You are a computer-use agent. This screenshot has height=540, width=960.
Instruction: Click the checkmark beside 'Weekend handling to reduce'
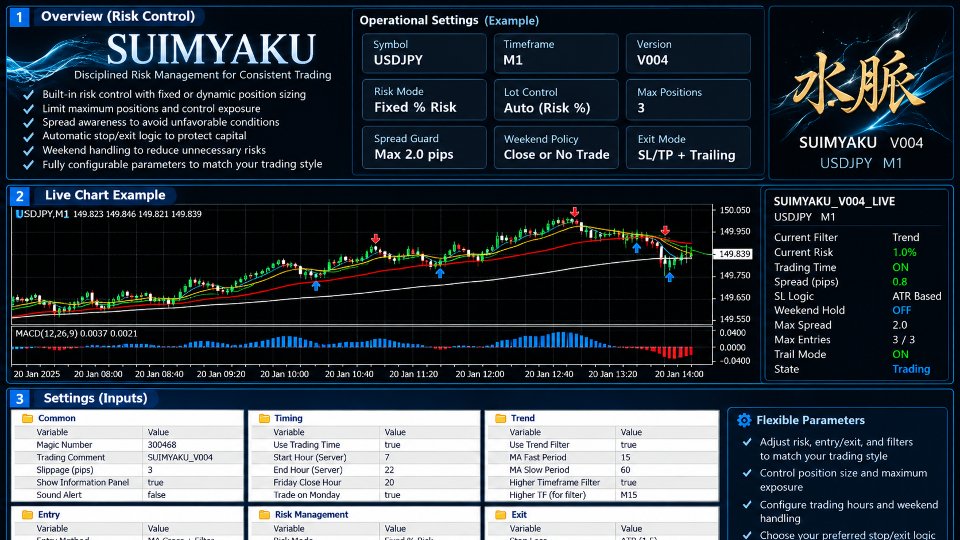(28, 151)
